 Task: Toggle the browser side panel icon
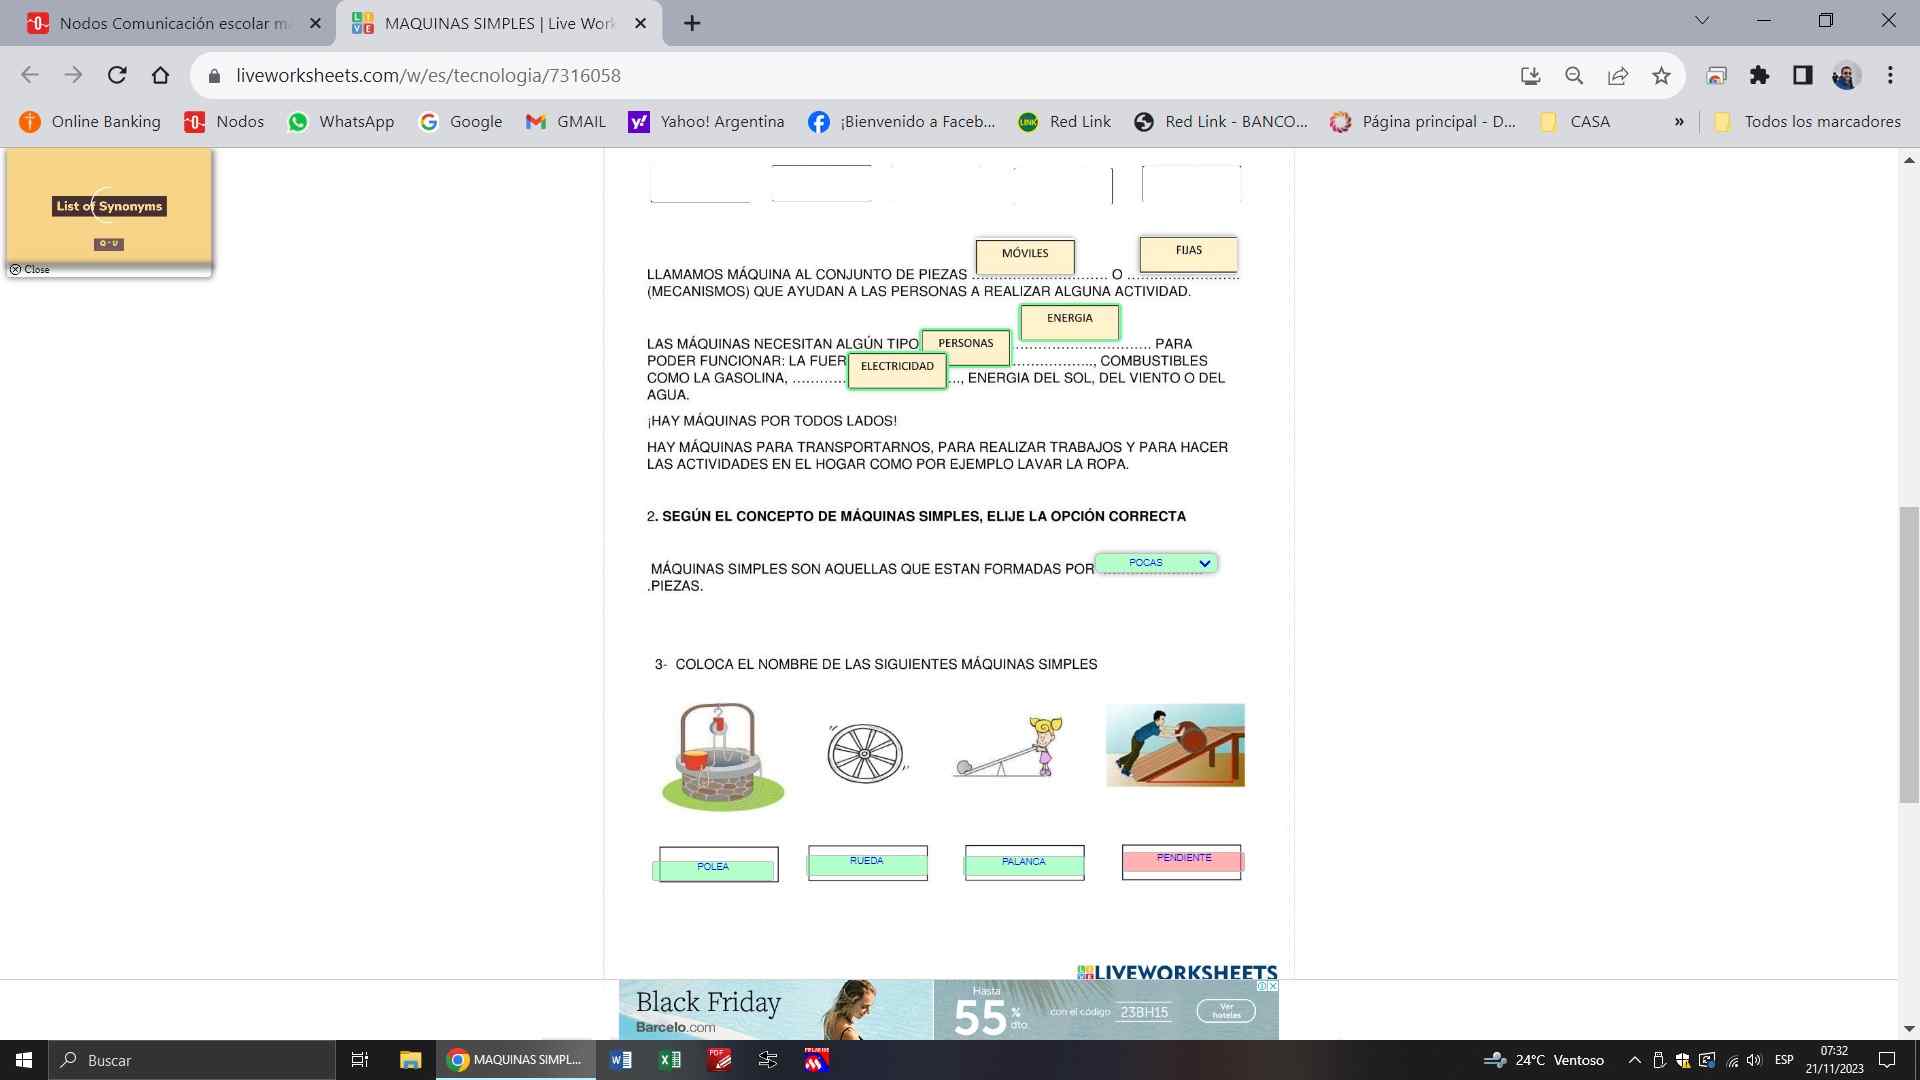coord(1802,75)
